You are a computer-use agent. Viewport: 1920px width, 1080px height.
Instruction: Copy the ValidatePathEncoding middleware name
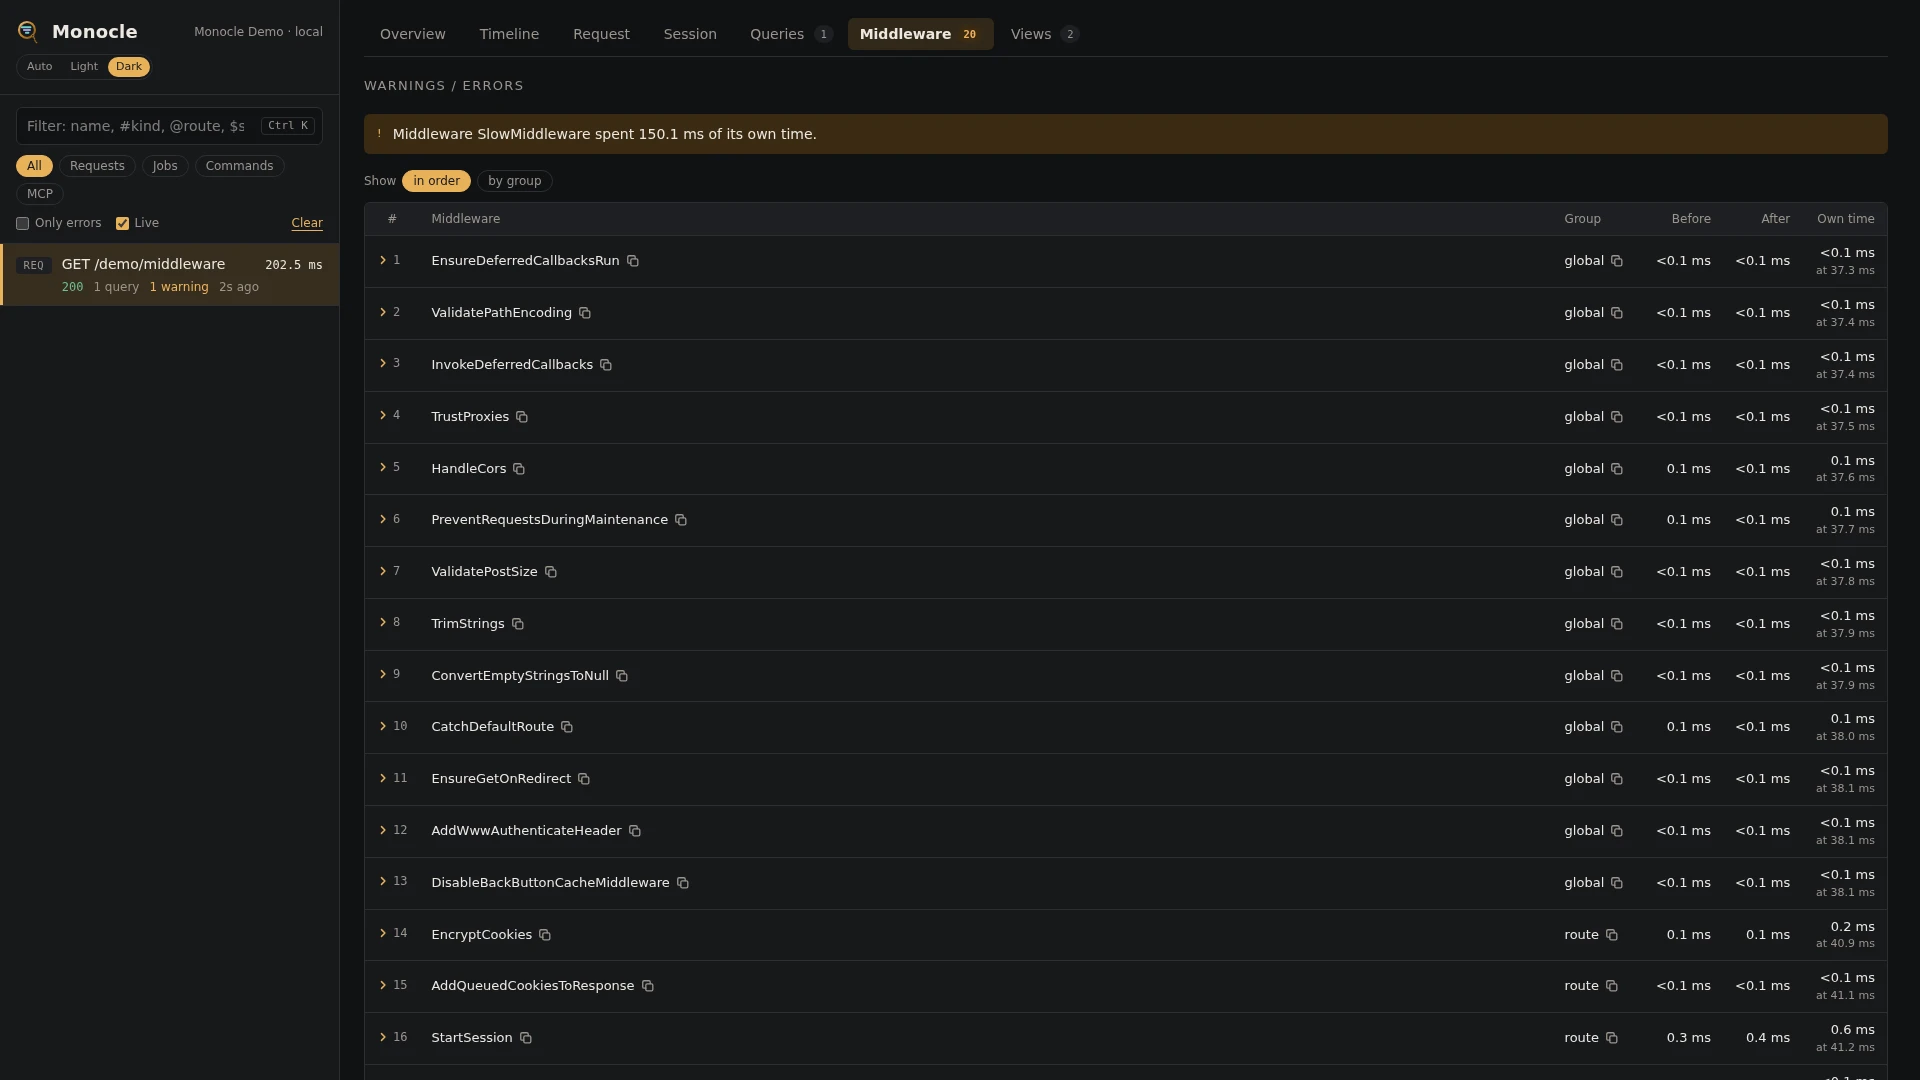tap(585, 313)
